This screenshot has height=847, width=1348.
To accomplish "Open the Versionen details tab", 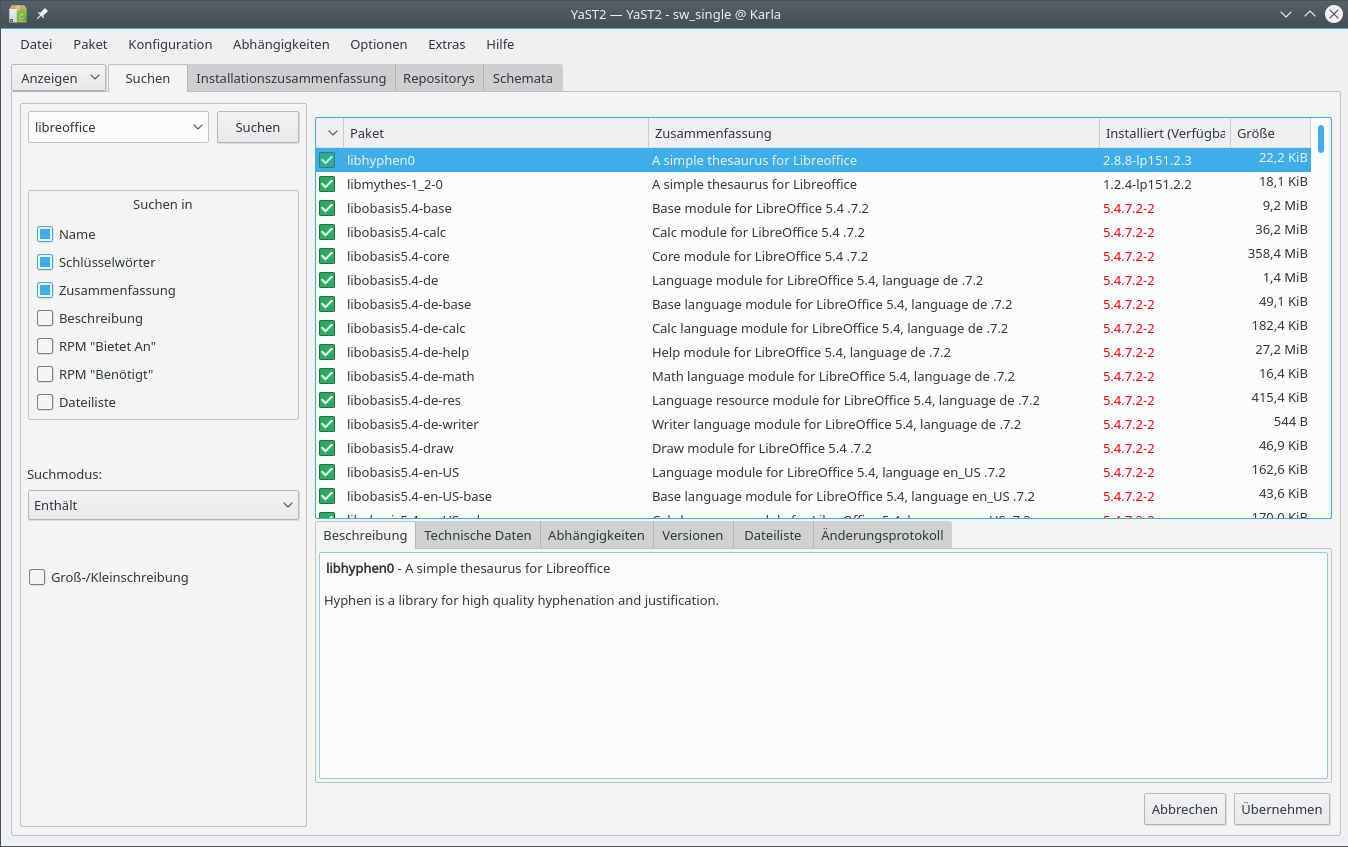I will point(692,535).
